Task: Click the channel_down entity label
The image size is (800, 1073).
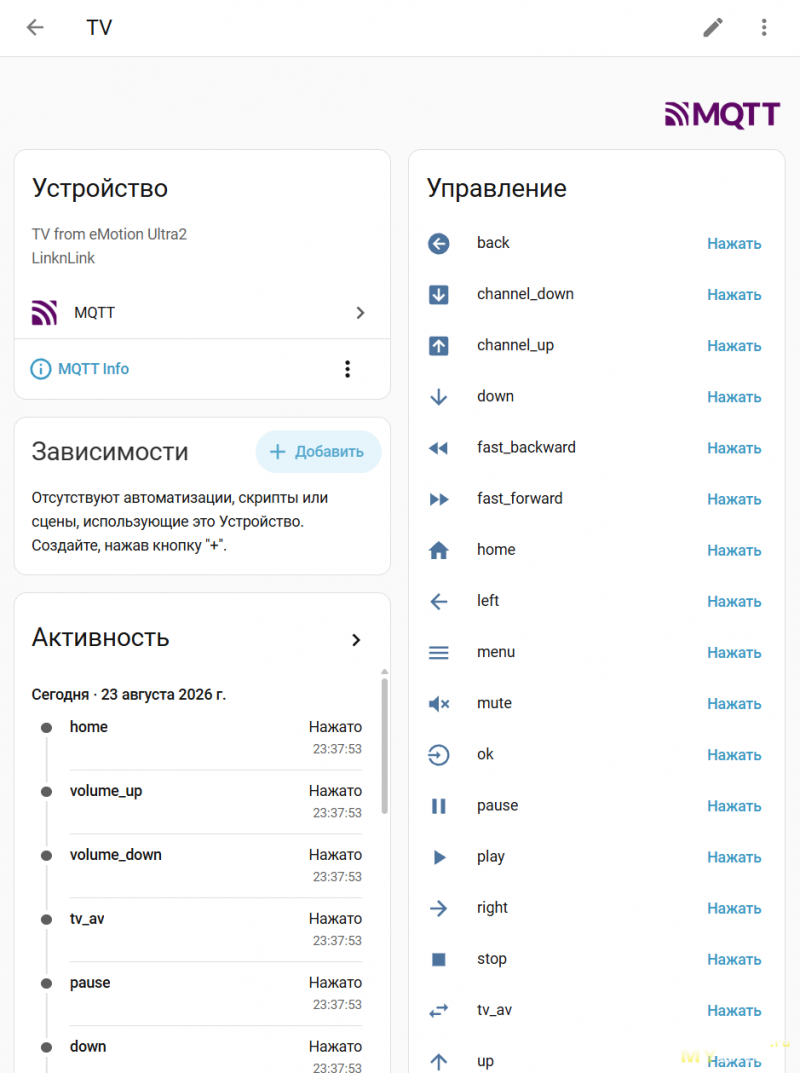Action: 525,294
